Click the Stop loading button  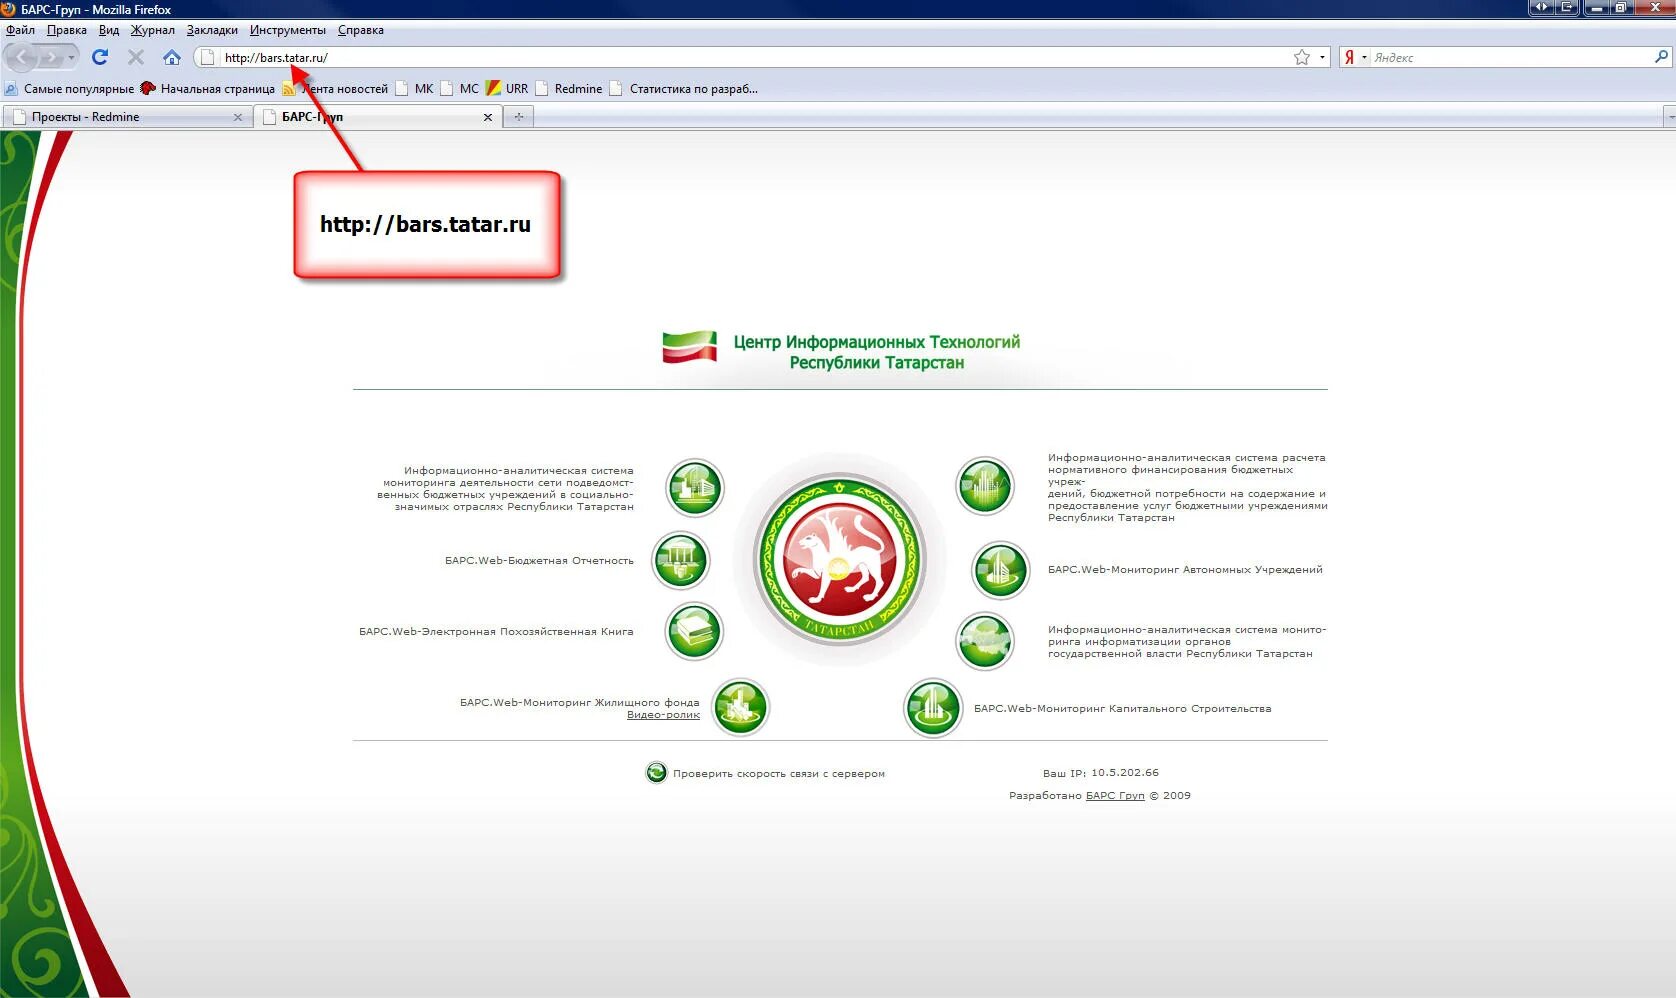136,57
